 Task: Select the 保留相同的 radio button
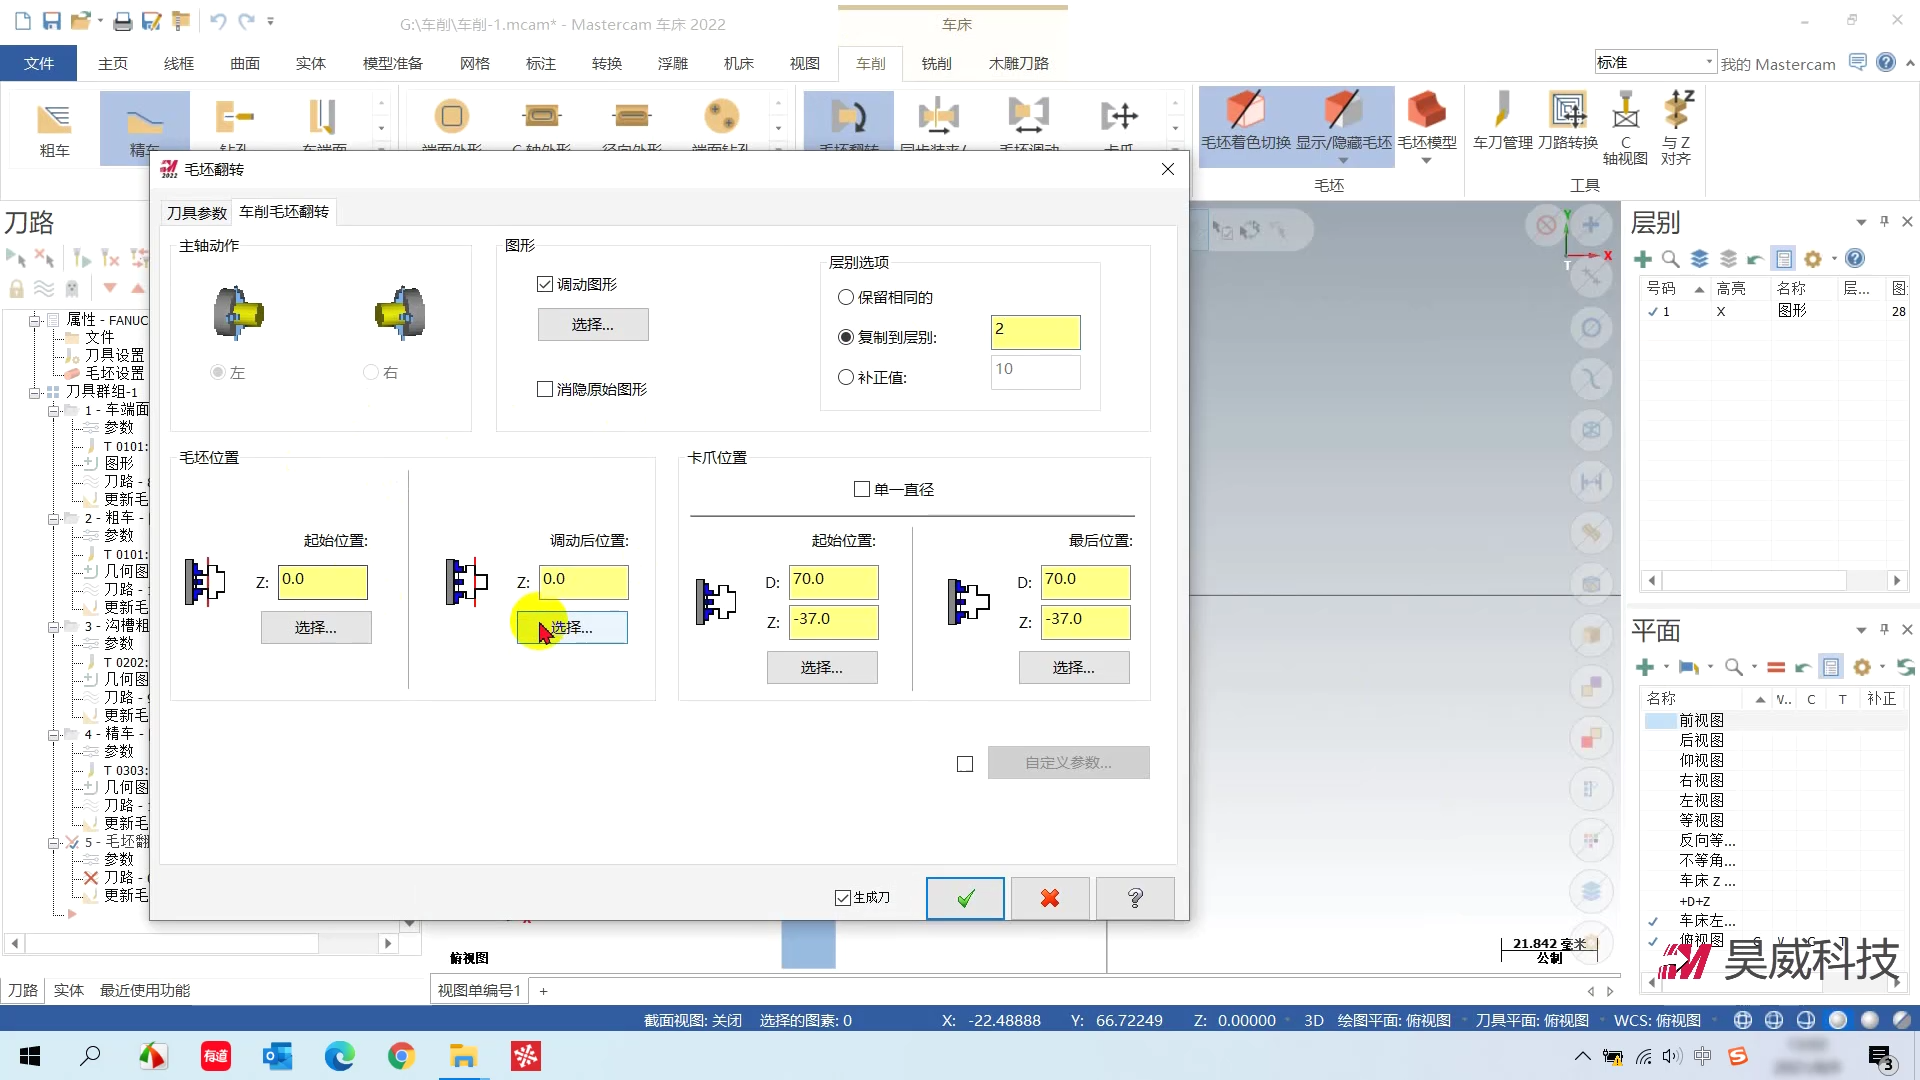pos(846,297)
